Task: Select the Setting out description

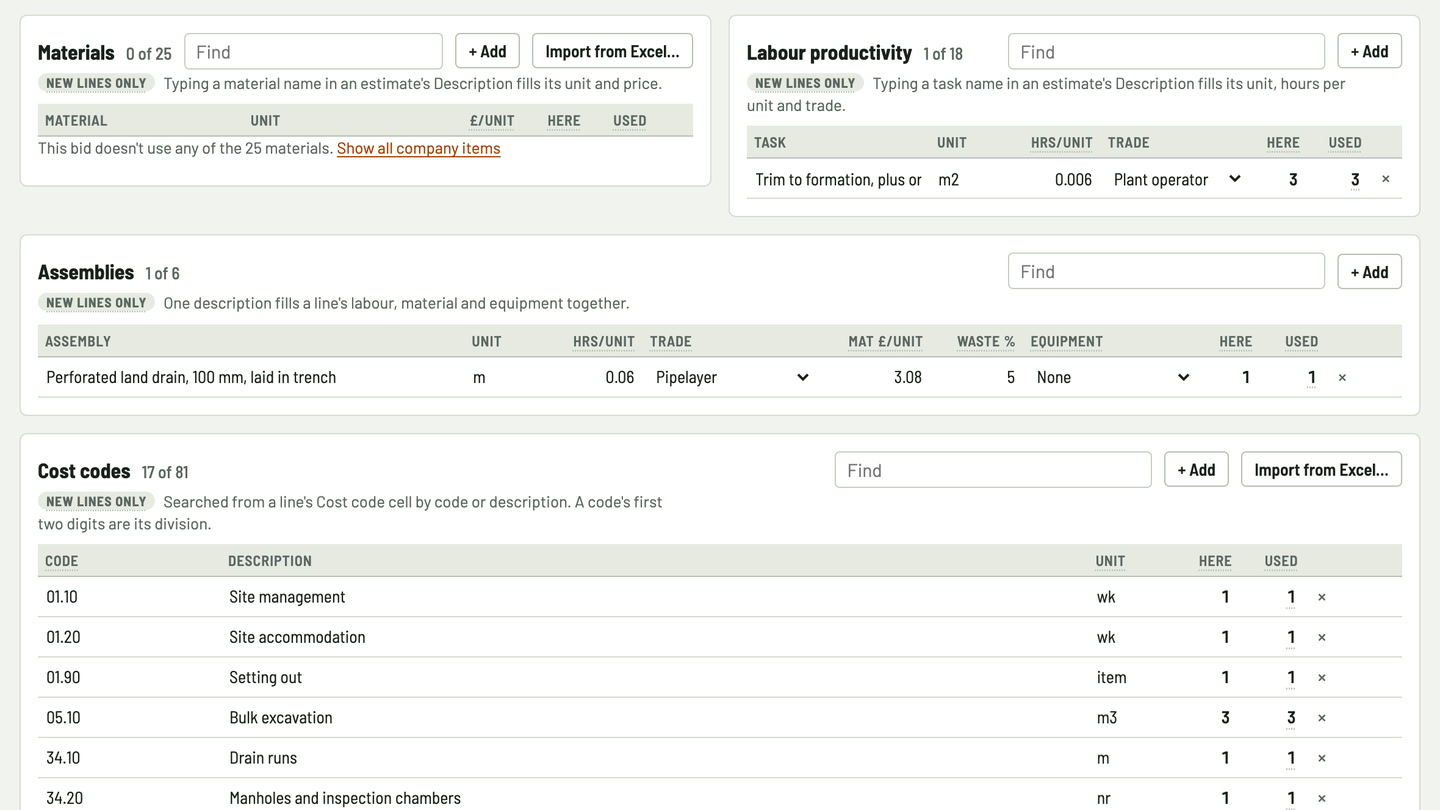Action: coord(265,677)
